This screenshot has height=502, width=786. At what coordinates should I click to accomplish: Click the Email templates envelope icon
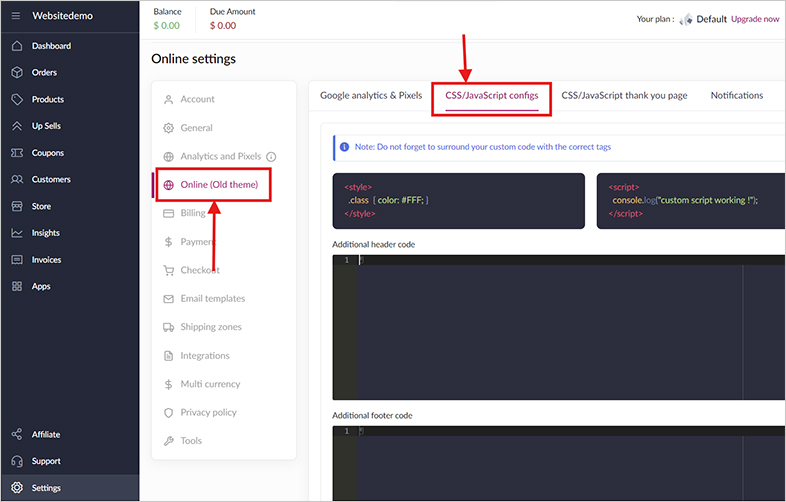[x=168, y=299]
